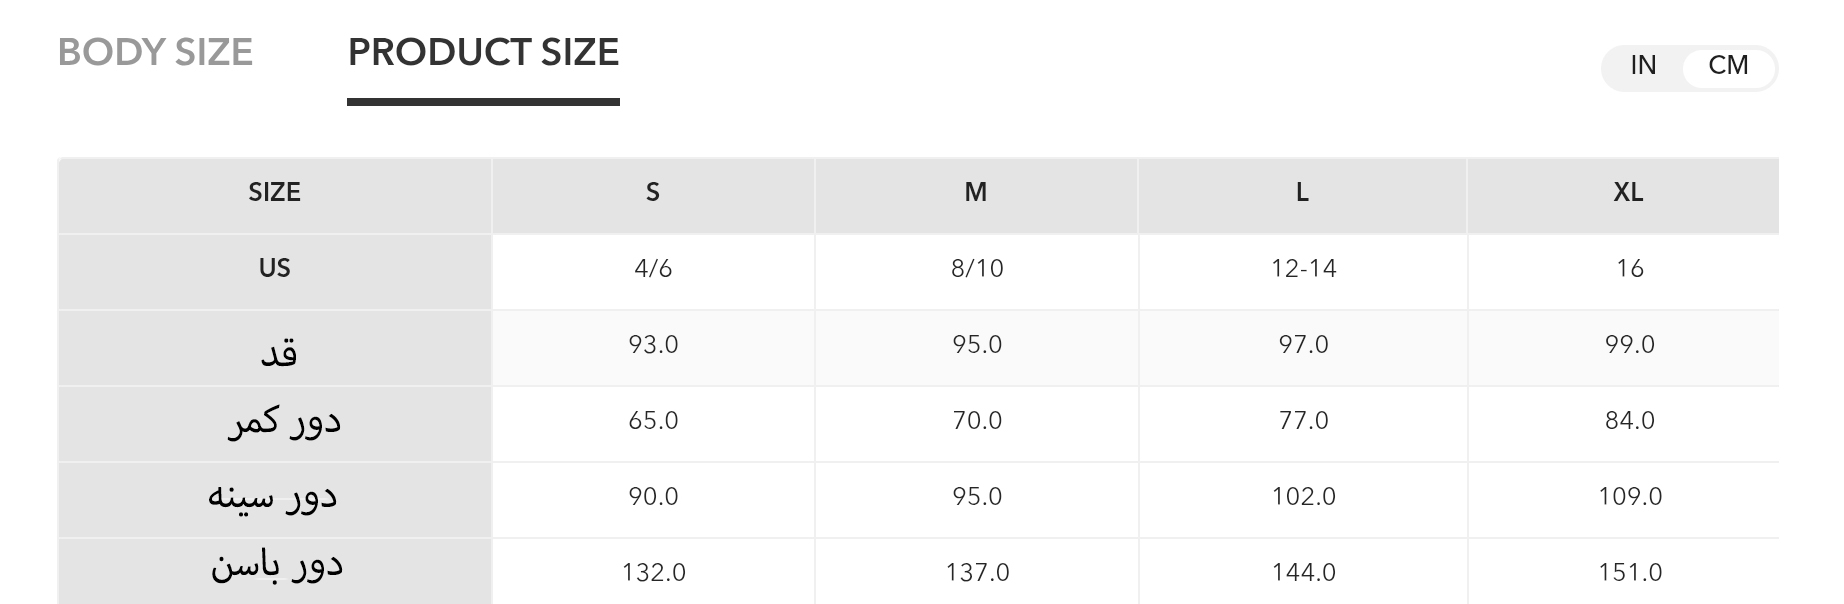
Task: Switch units to CM
Action: click(x=1728, y=66)
